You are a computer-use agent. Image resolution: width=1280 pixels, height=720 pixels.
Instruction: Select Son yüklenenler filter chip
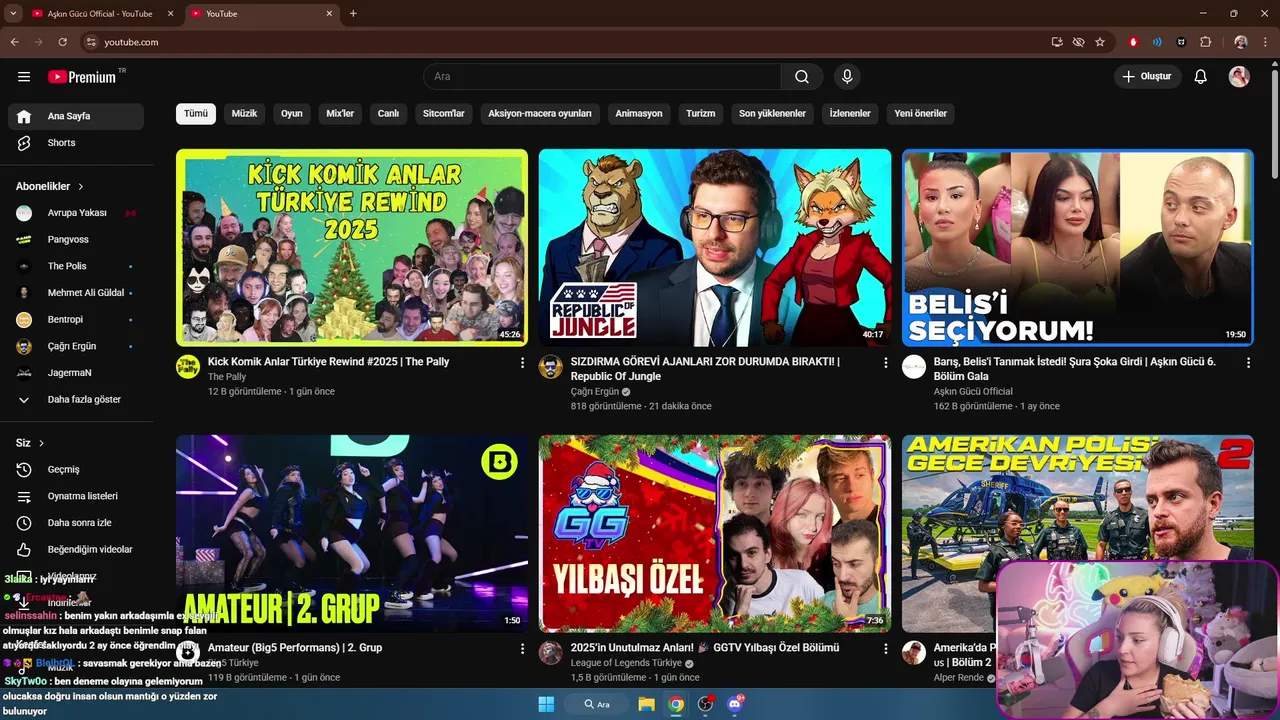(x=772, y=114)
